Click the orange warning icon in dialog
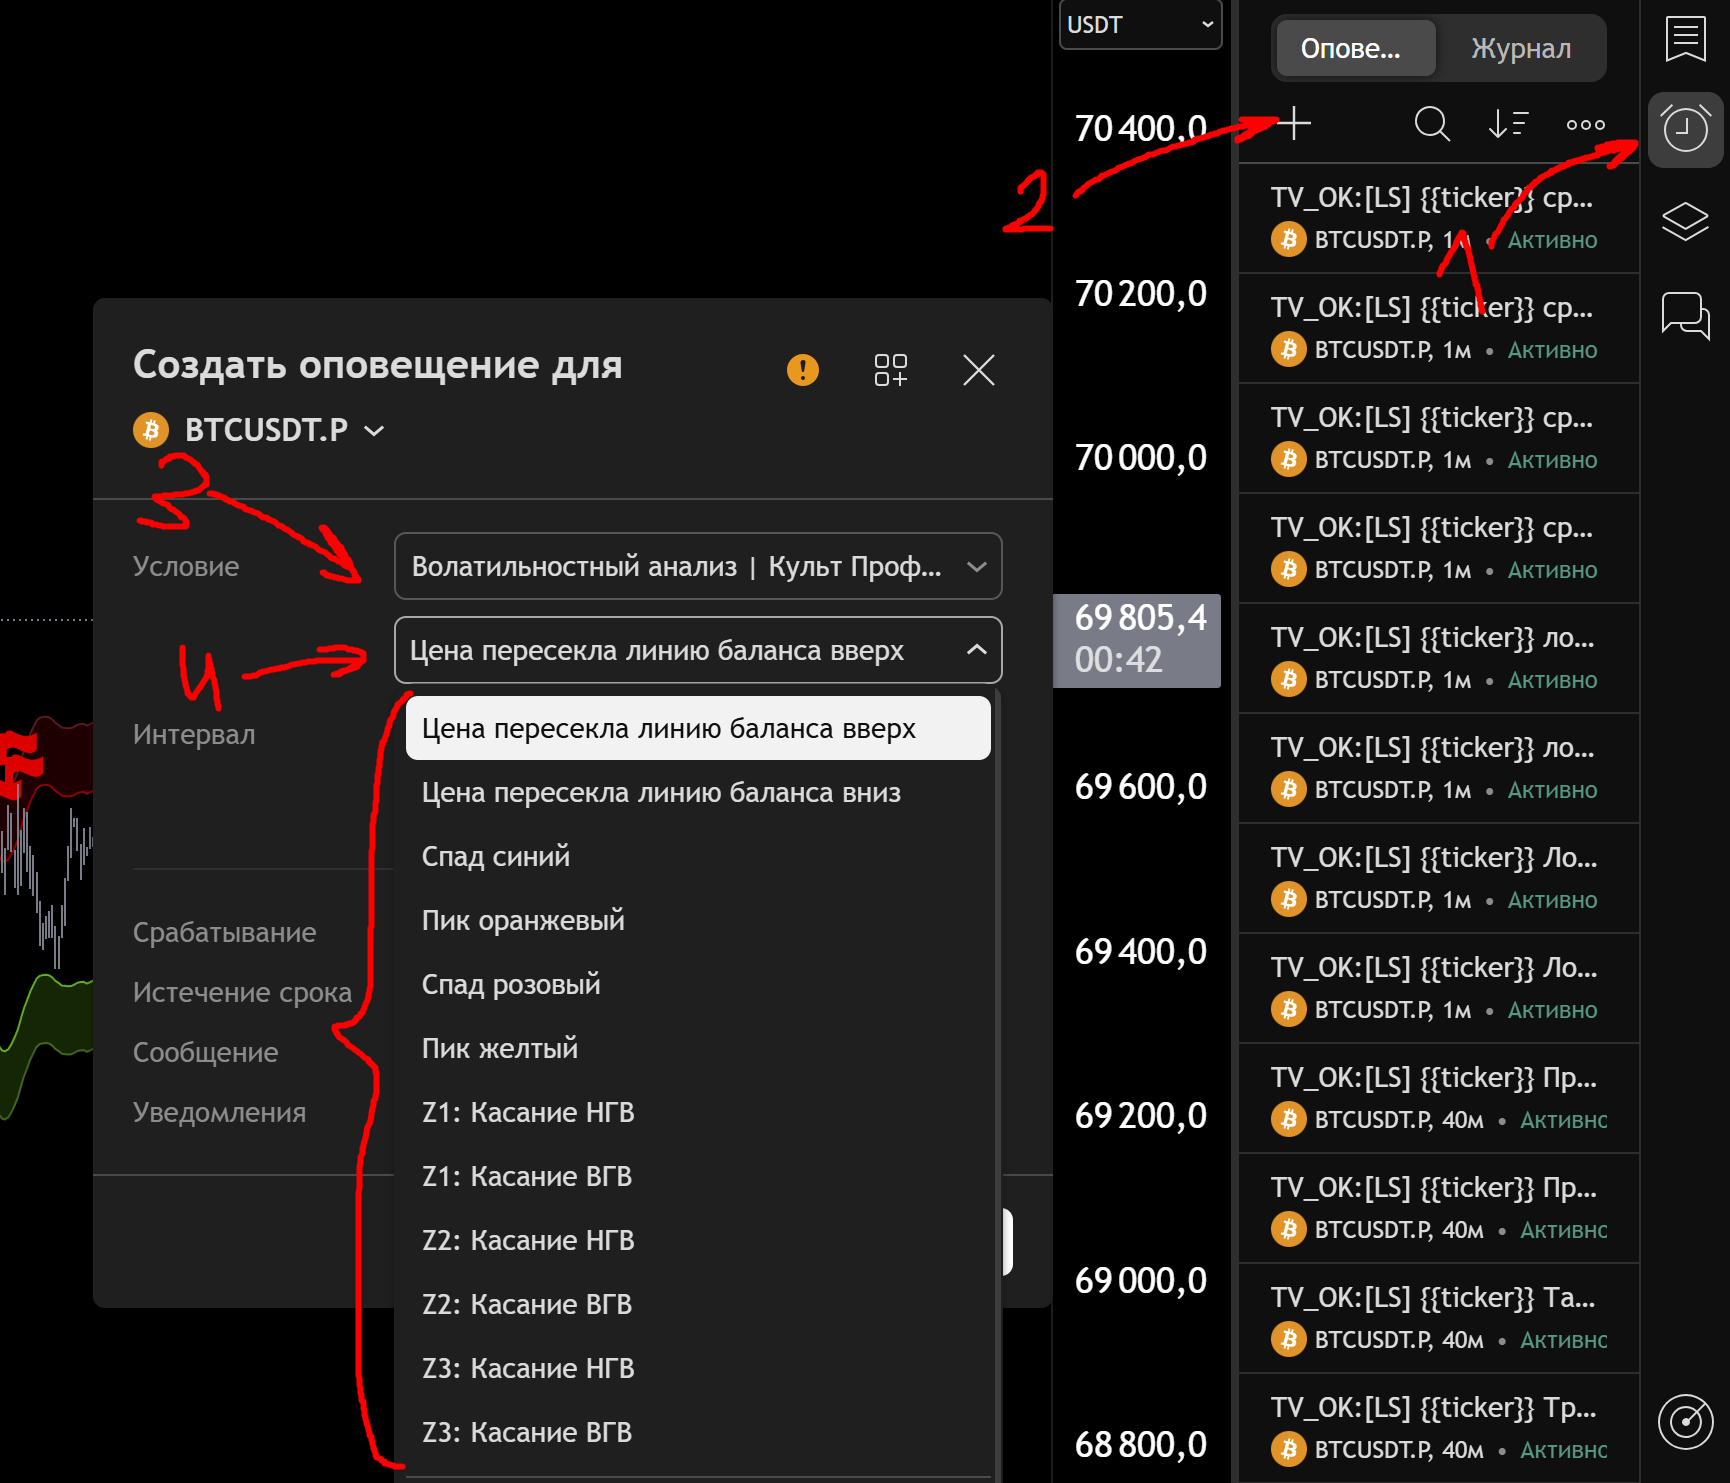The image size is (1730, 1483). pos(802,370)
